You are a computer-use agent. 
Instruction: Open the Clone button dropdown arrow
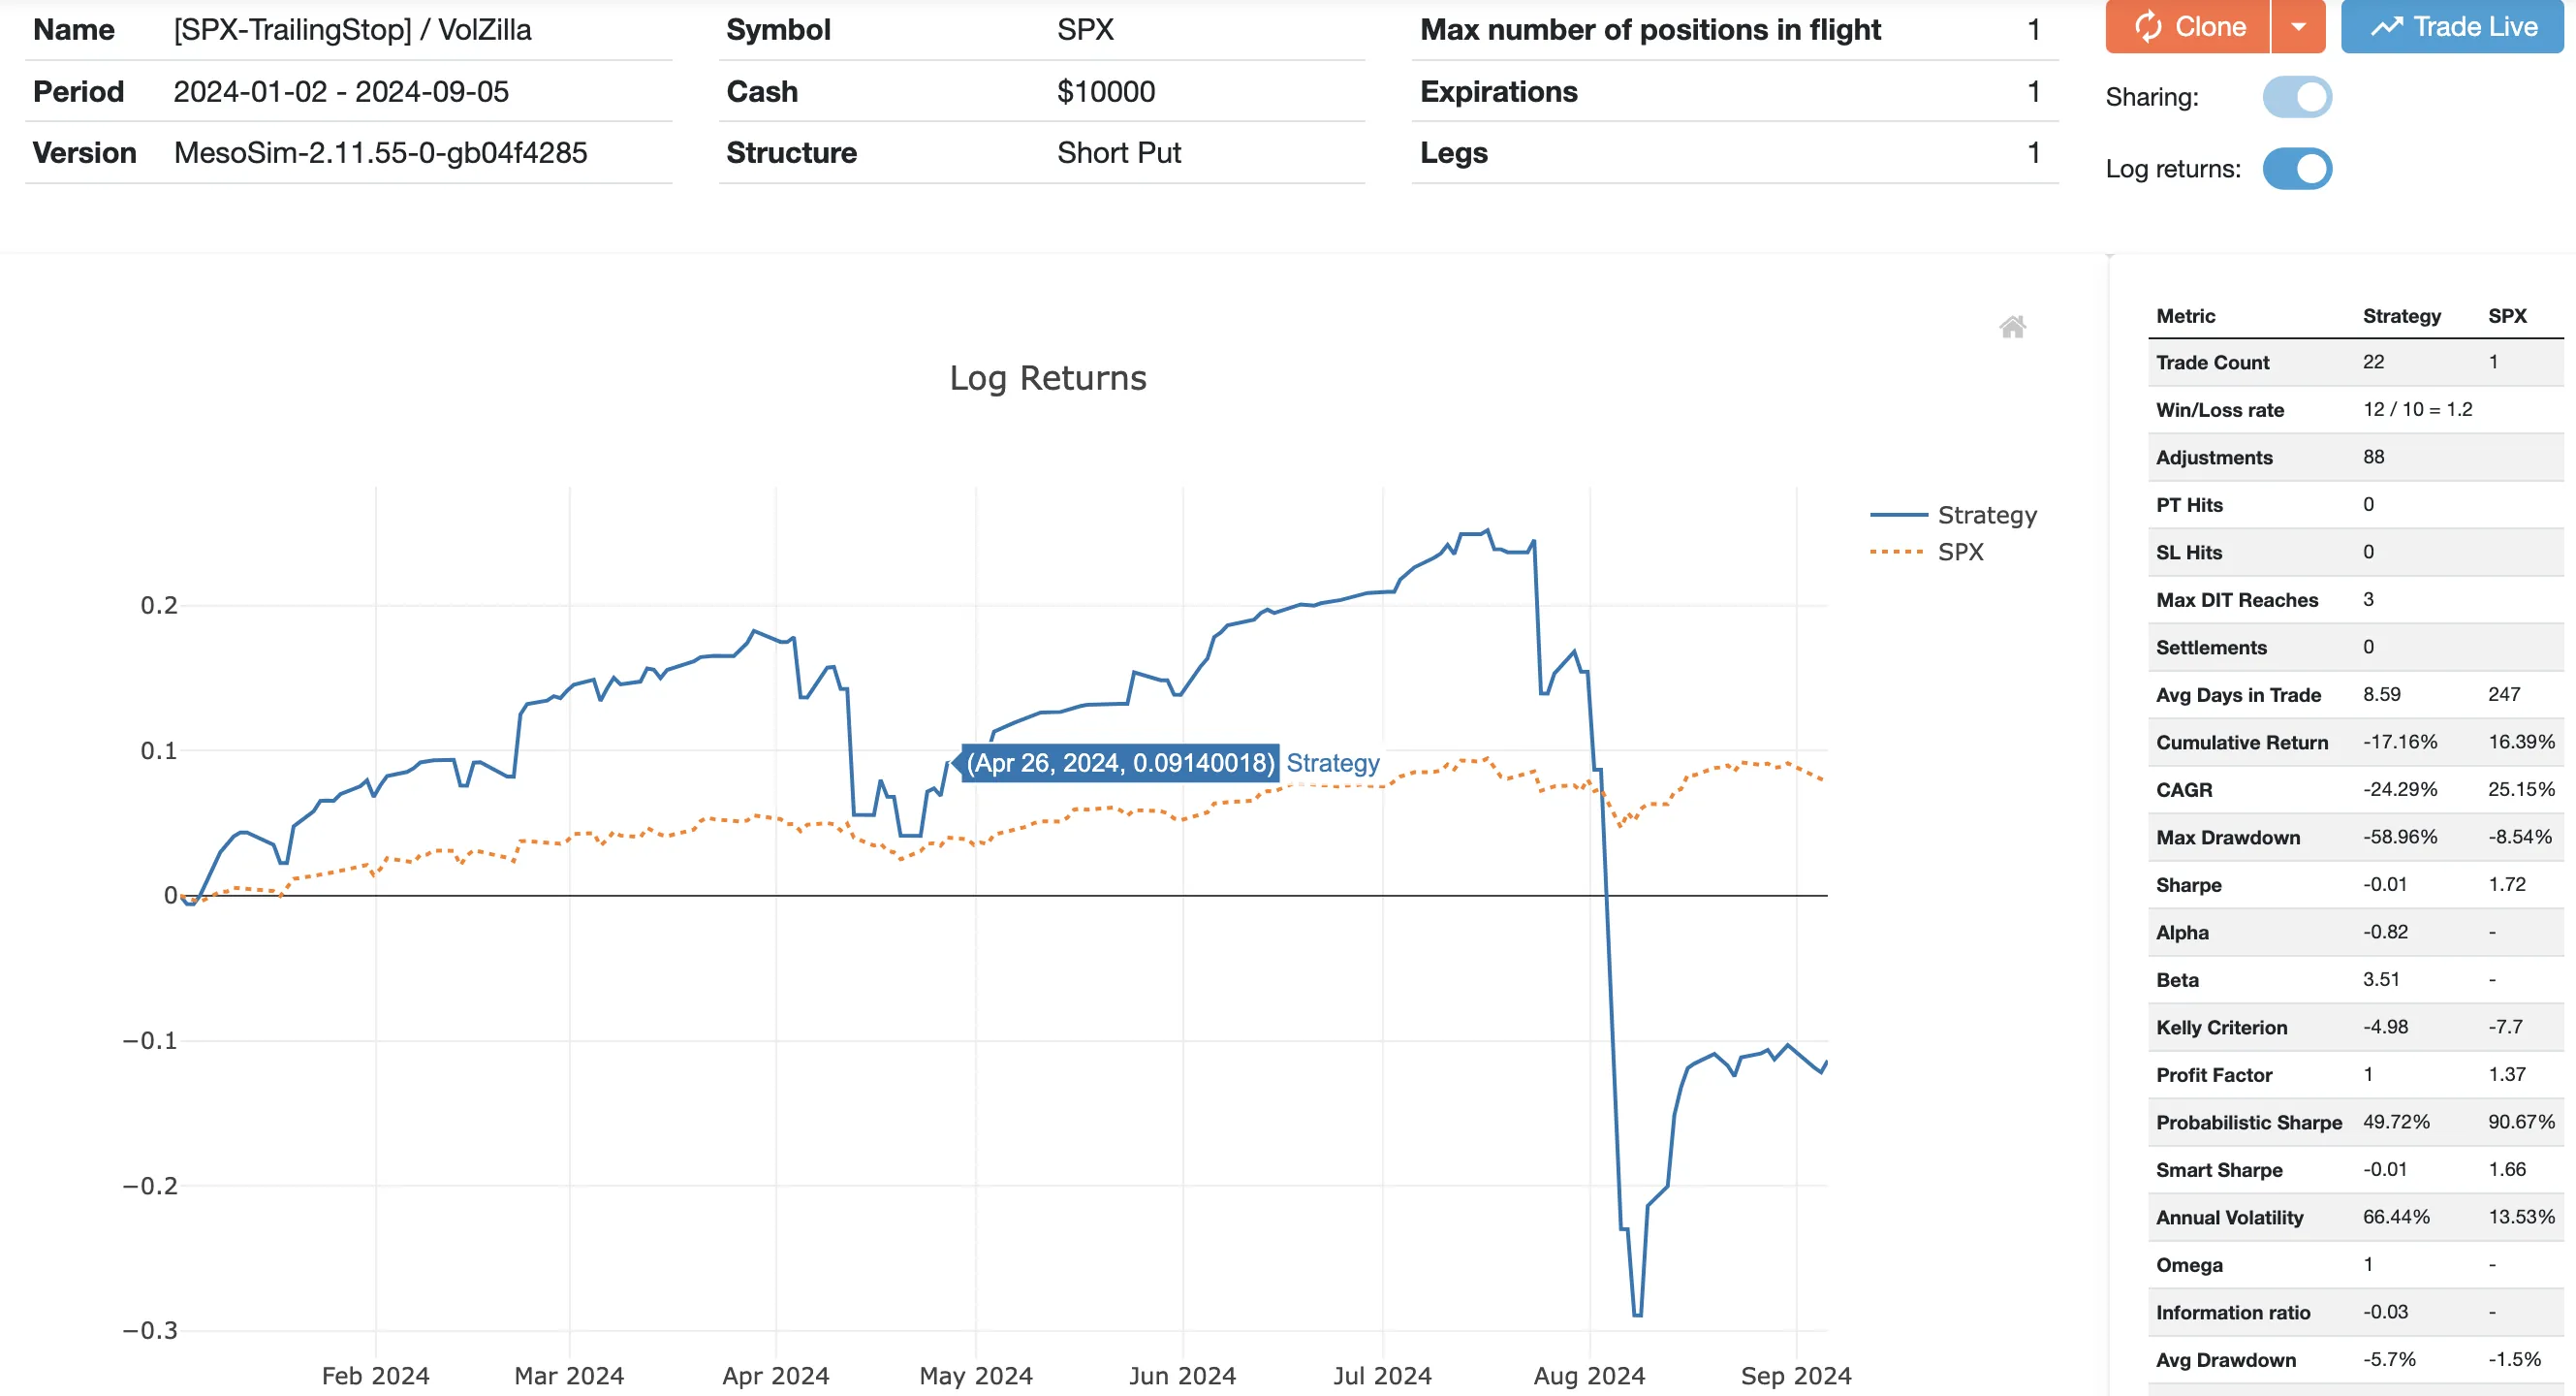pyautogui.click(x=2300, y=26)
